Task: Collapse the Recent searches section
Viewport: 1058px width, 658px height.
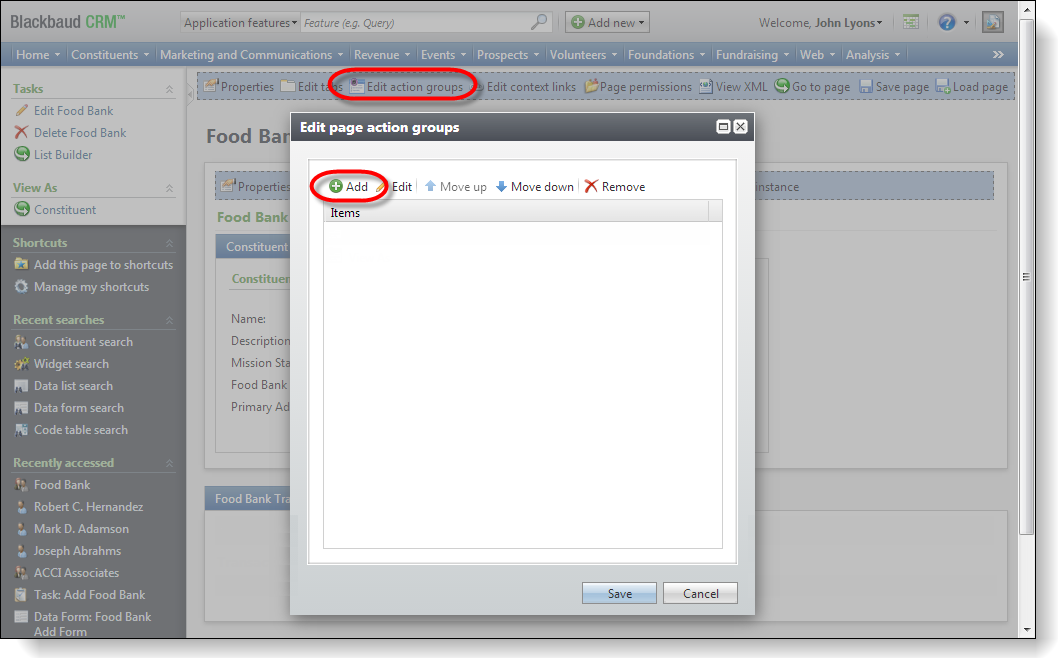Action: point(169,320)
